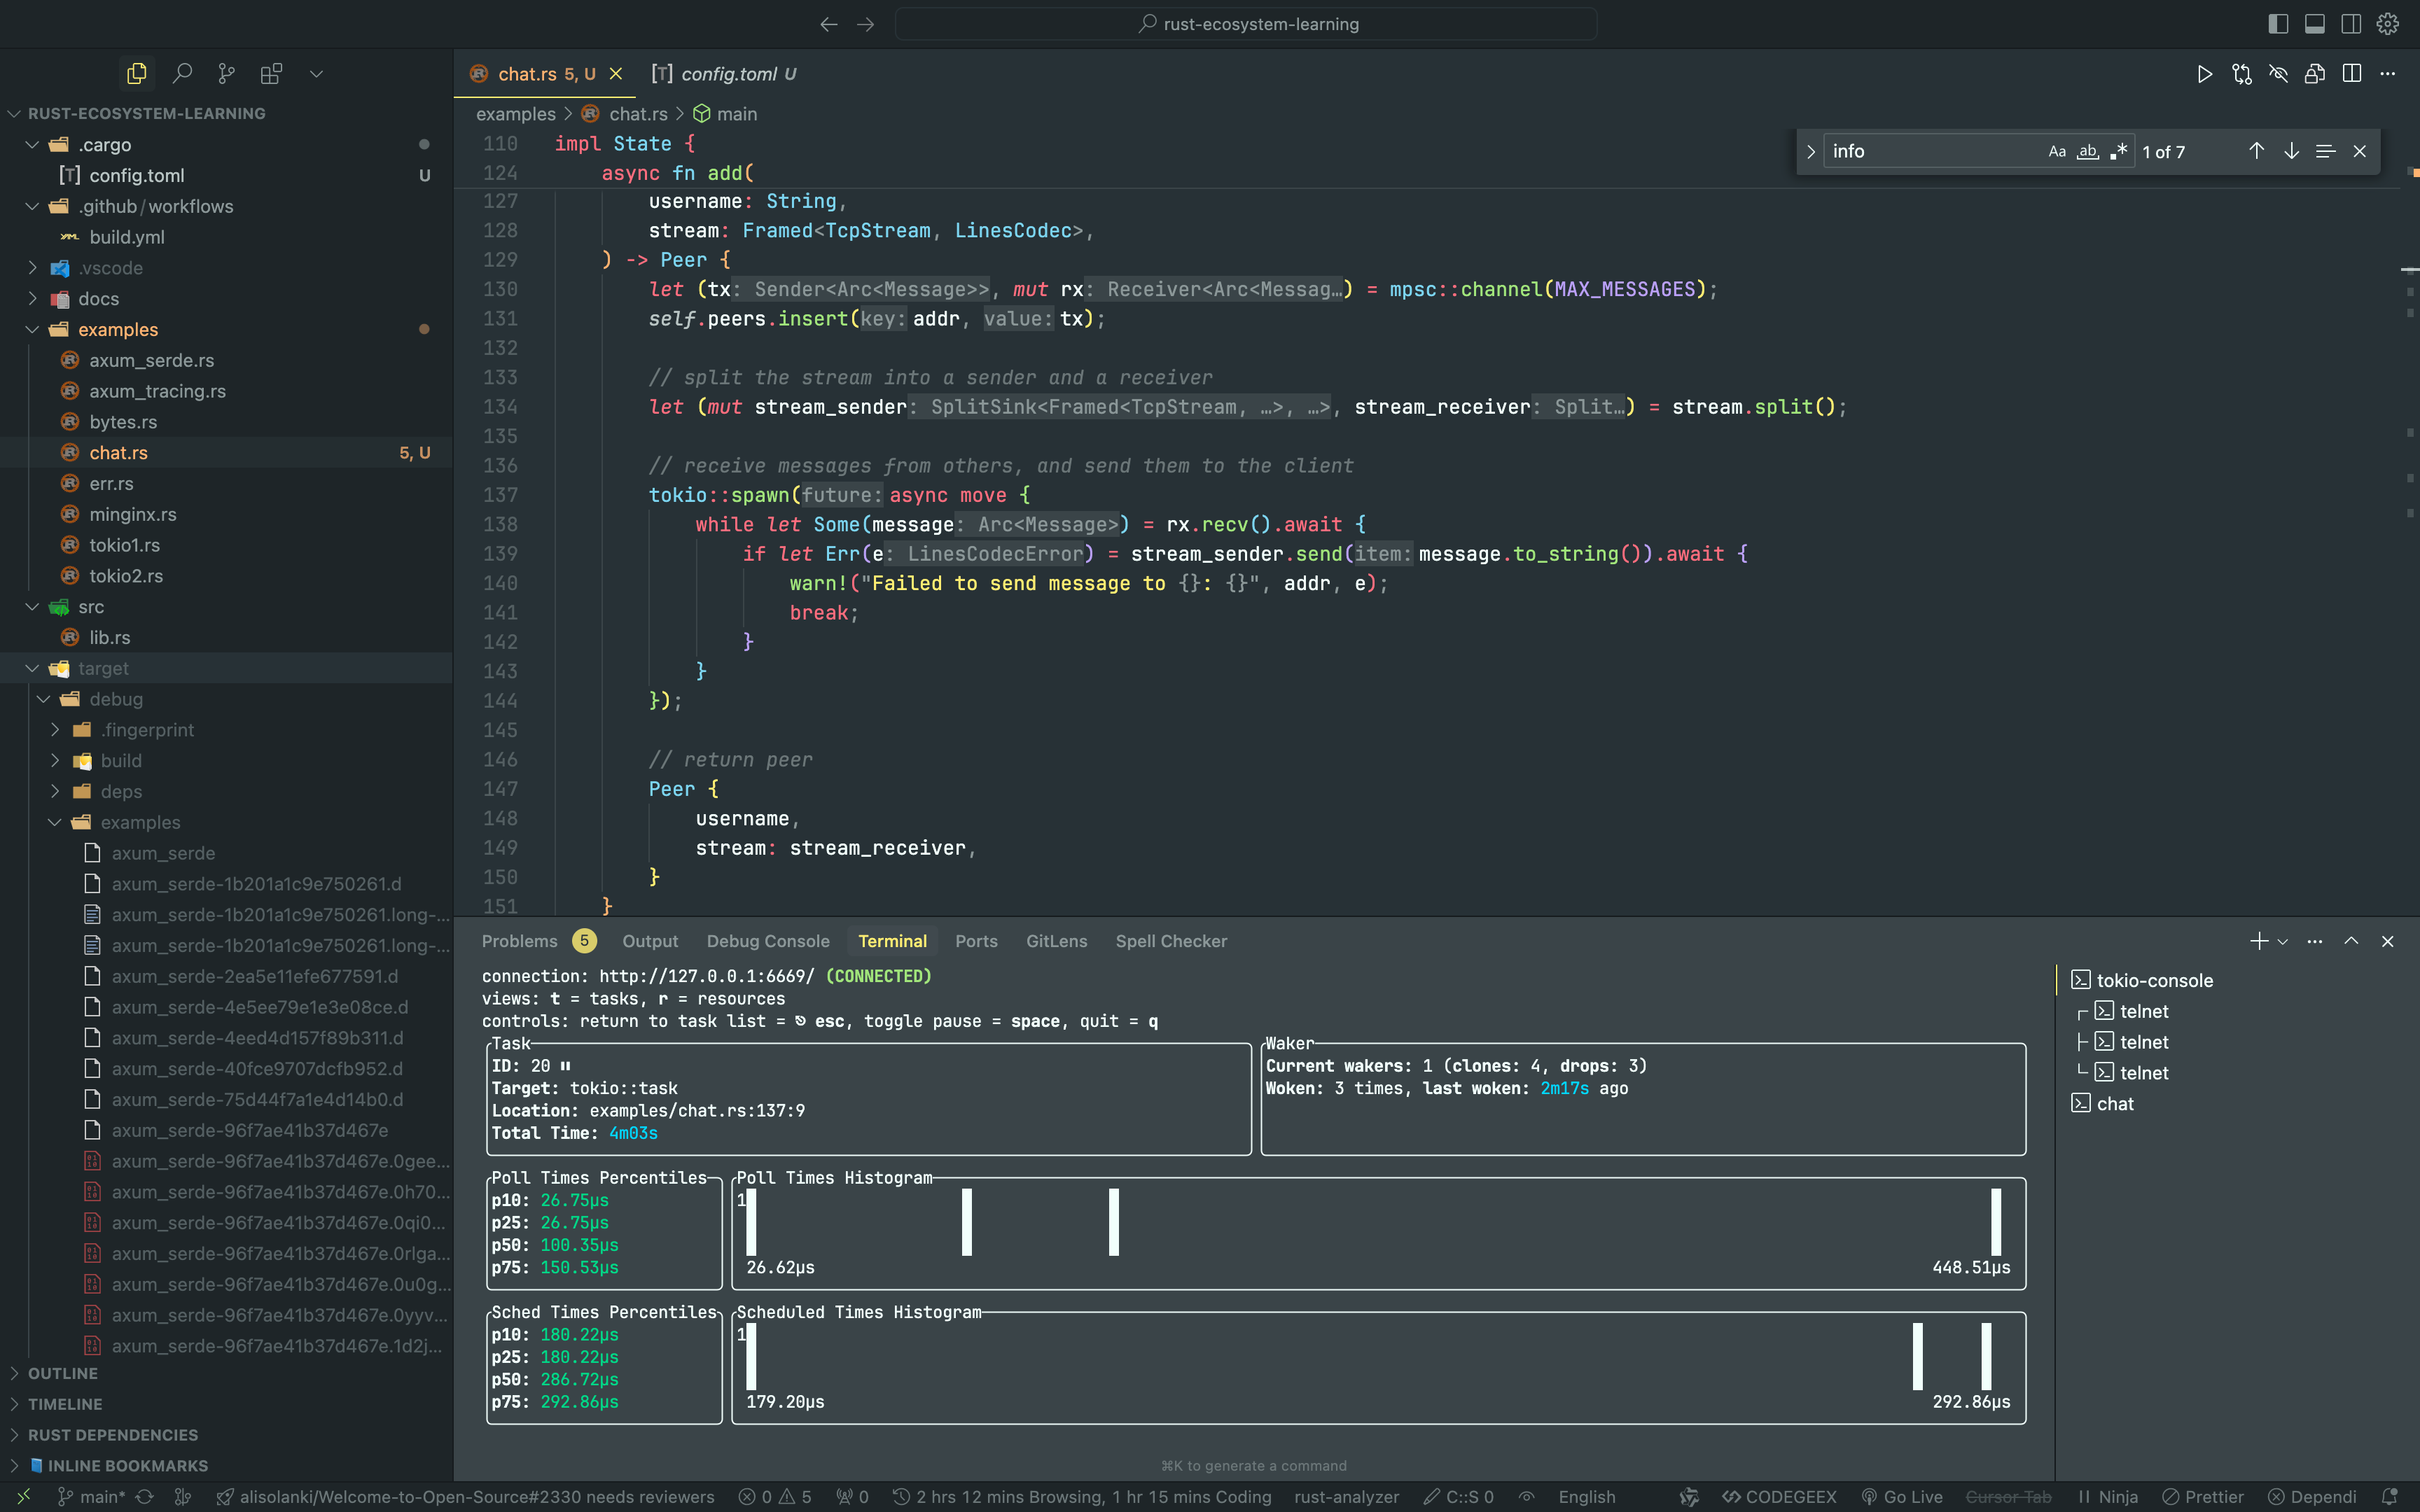
Task: Open the Search view icon
Action: [x=182, y=73]
